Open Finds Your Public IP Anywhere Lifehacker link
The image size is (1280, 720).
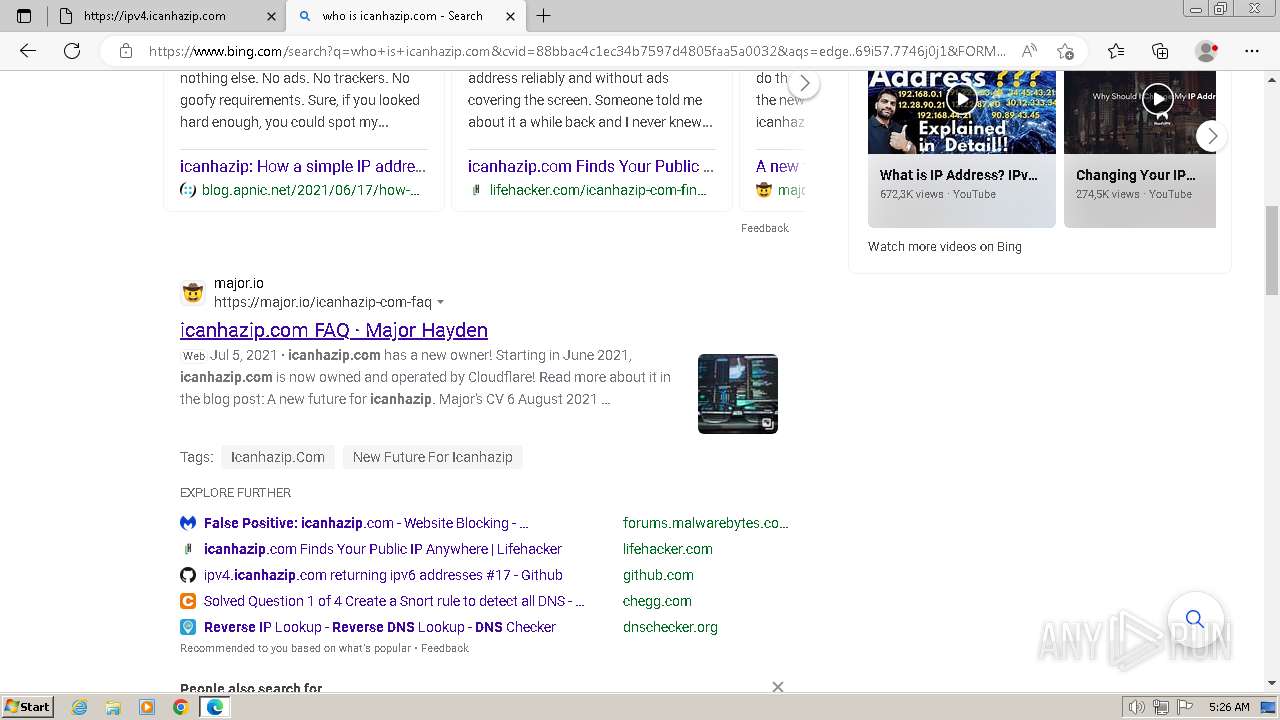coord(383,549)
